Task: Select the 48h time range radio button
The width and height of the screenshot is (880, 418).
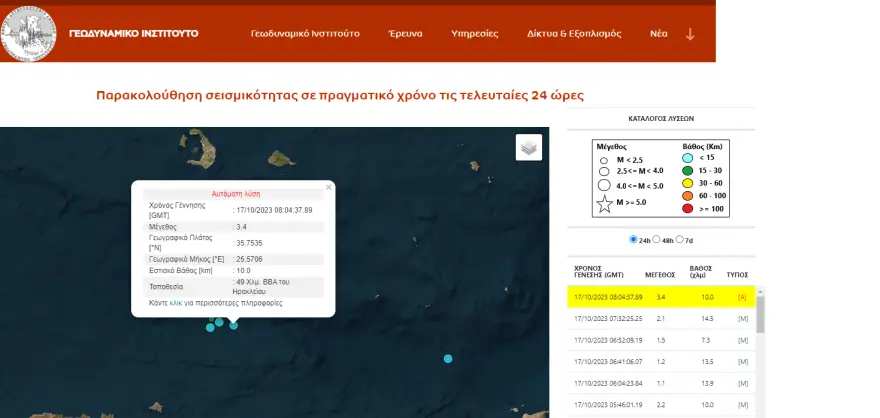Action: tap(657, 240)
